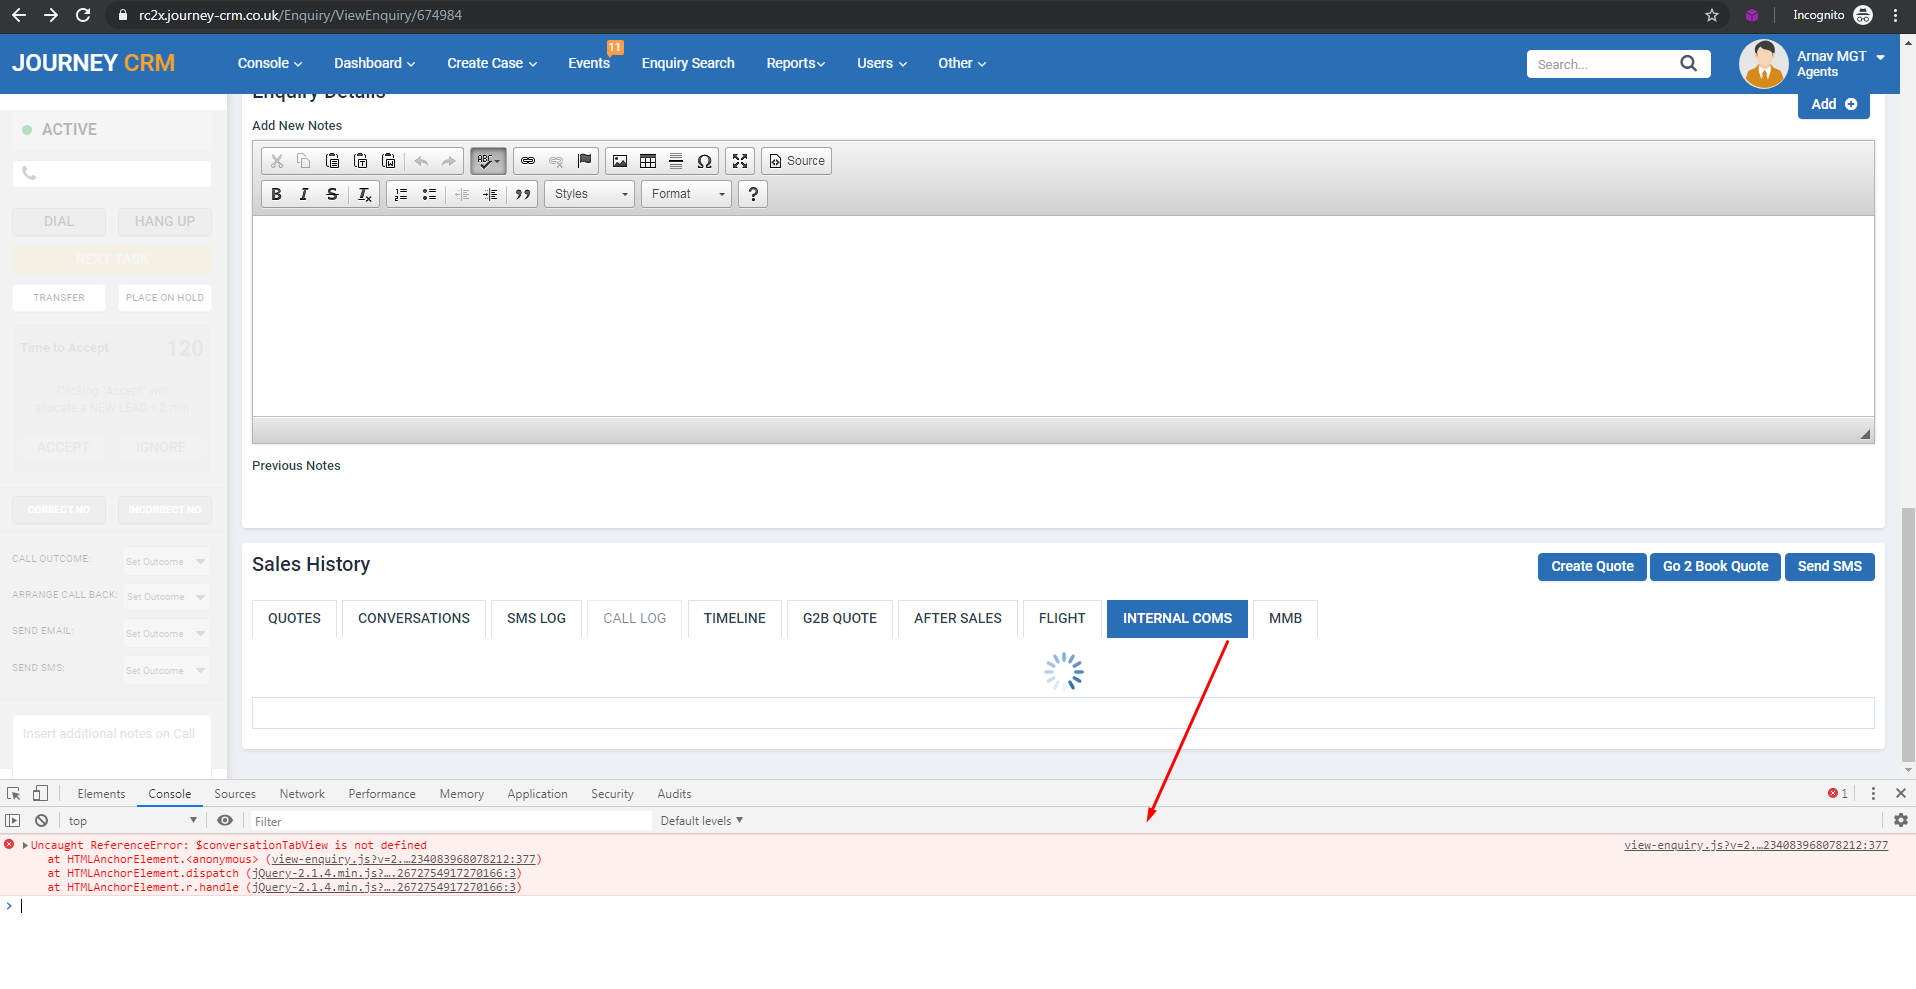Open view-enquiry.js source link at right

point(1756,846)
